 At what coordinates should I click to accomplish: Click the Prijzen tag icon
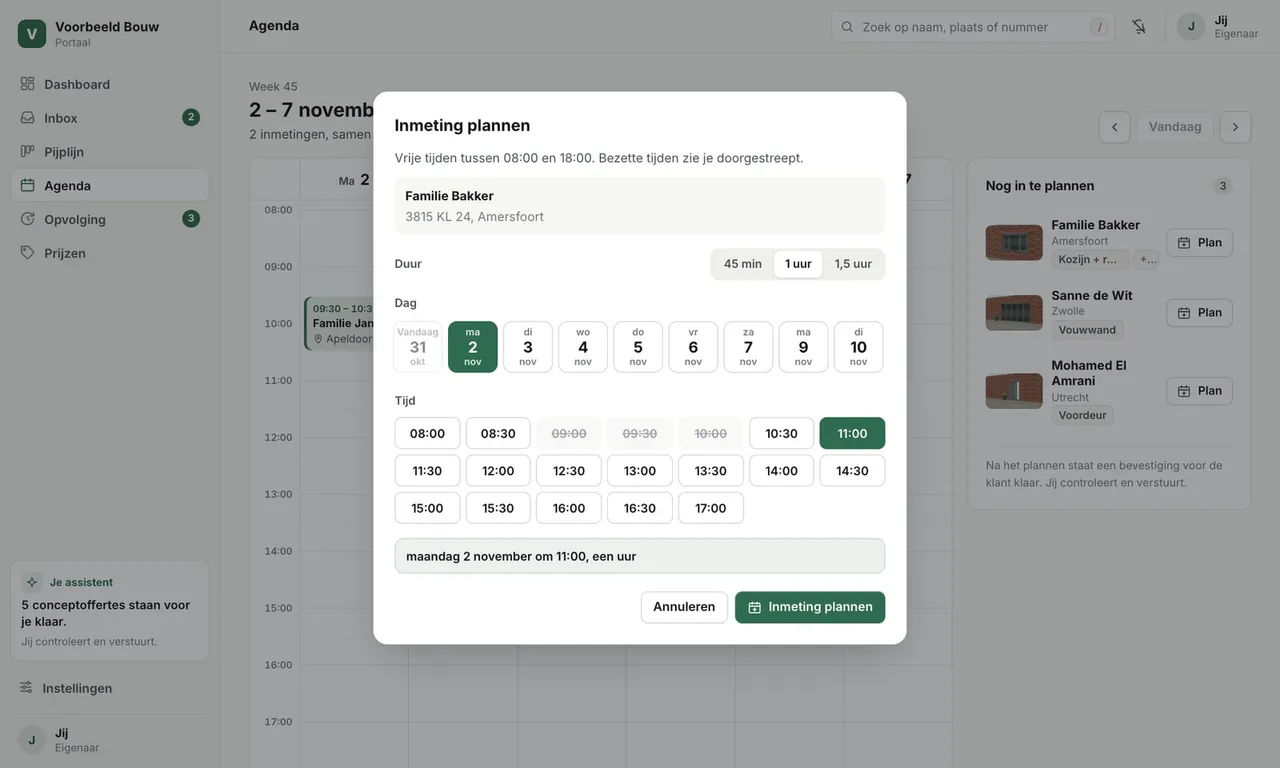pos(28,253)
